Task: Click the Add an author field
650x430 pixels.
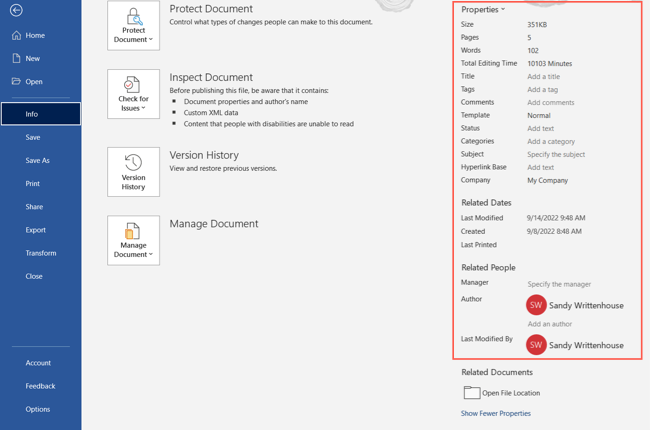Action: (x=549, y=324)
